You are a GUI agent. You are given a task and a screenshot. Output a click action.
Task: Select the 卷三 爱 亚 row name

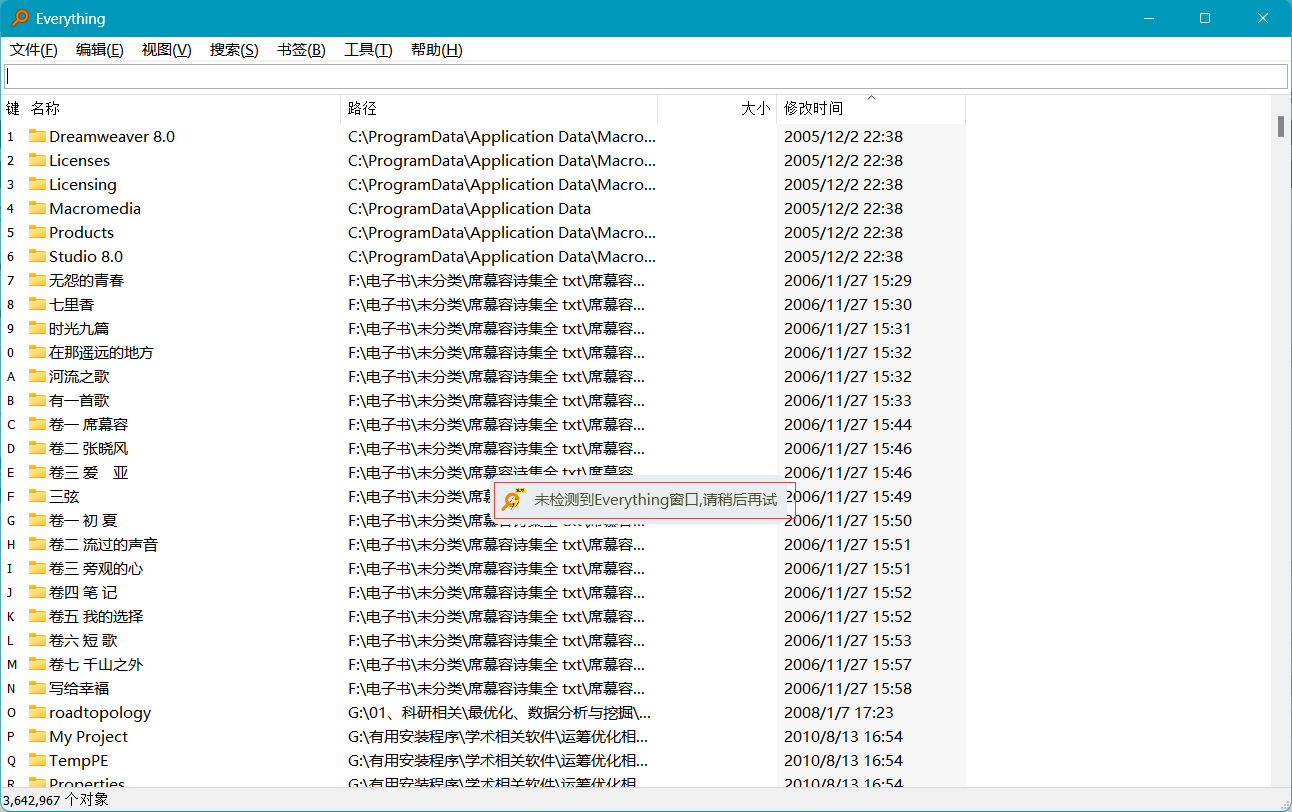pos(89,472)
